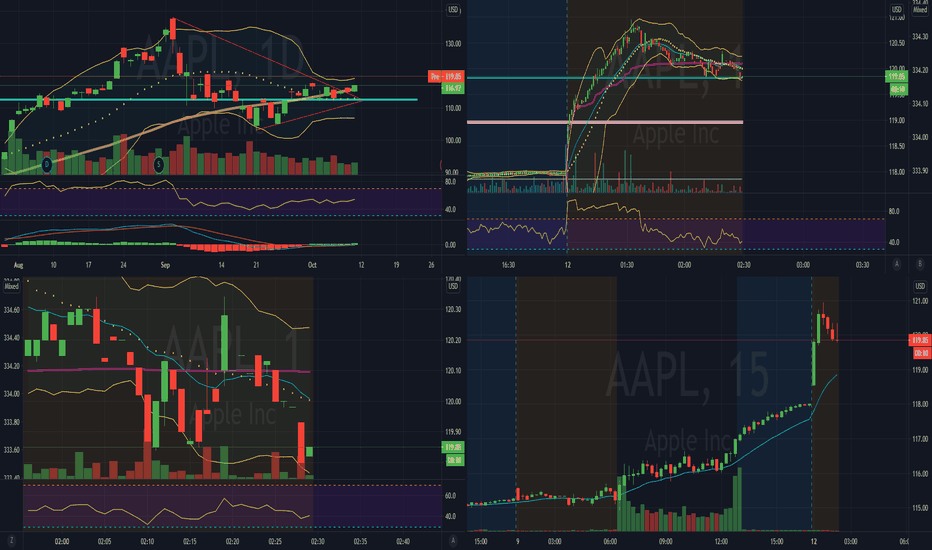Click the 02:25 label on the bottom-left time axis
This screenshot has height=550, width=932.
tap(275, 542)
